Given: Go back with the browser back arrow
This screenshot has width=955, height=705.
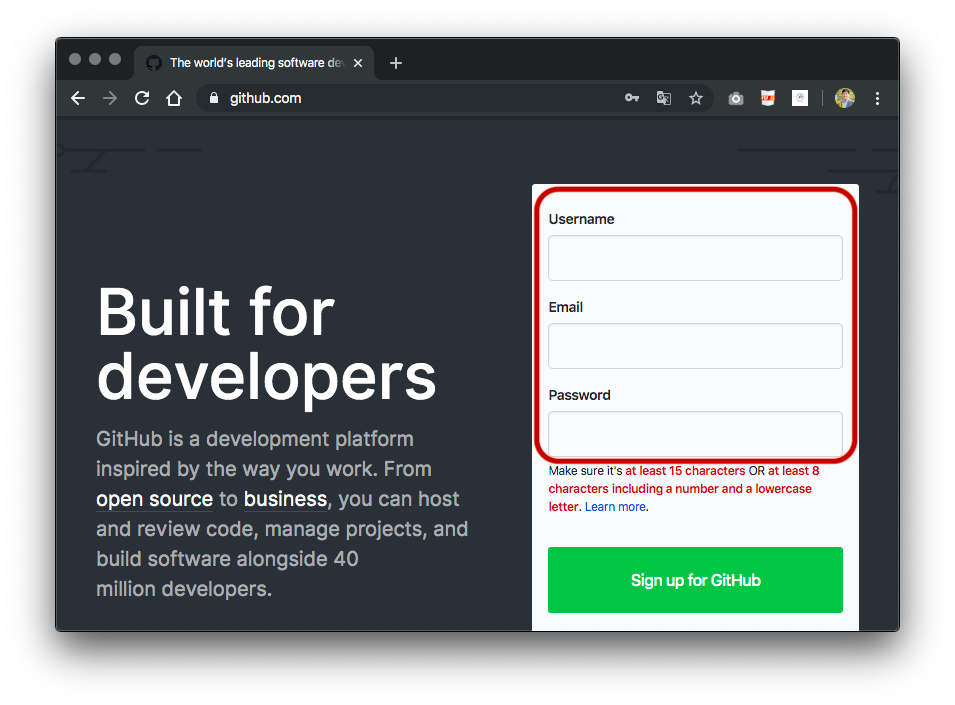Looking at the screenshot, I should (78, 98).
